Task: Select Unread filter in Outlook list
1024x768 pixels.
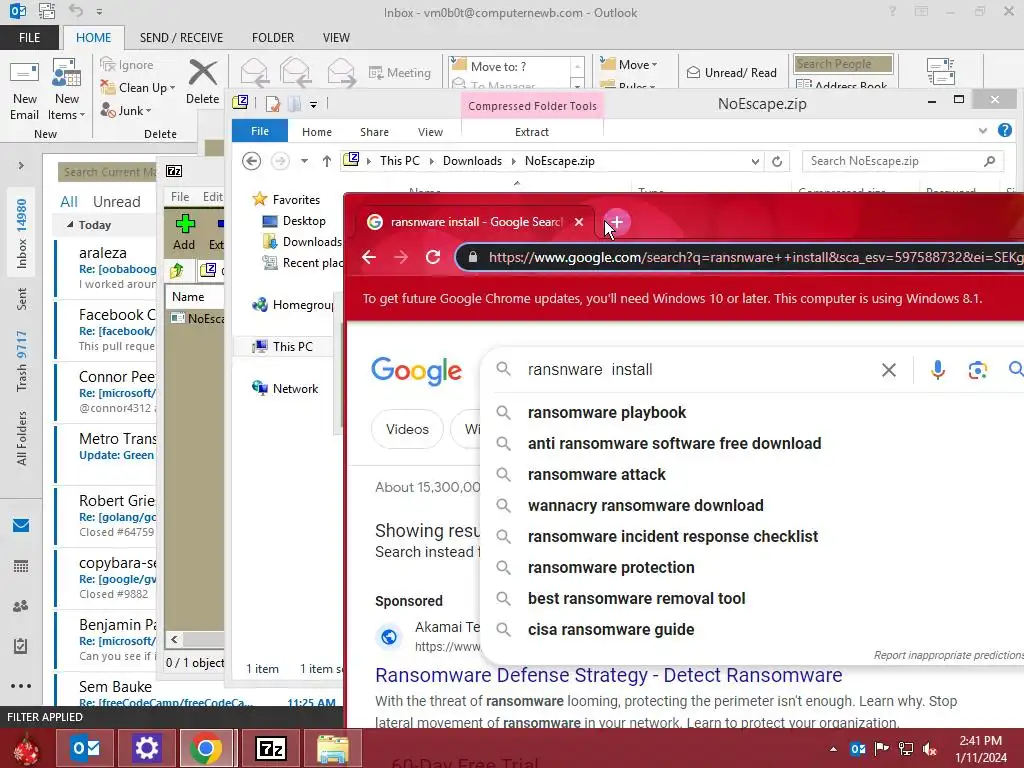Action: (116, 201)
